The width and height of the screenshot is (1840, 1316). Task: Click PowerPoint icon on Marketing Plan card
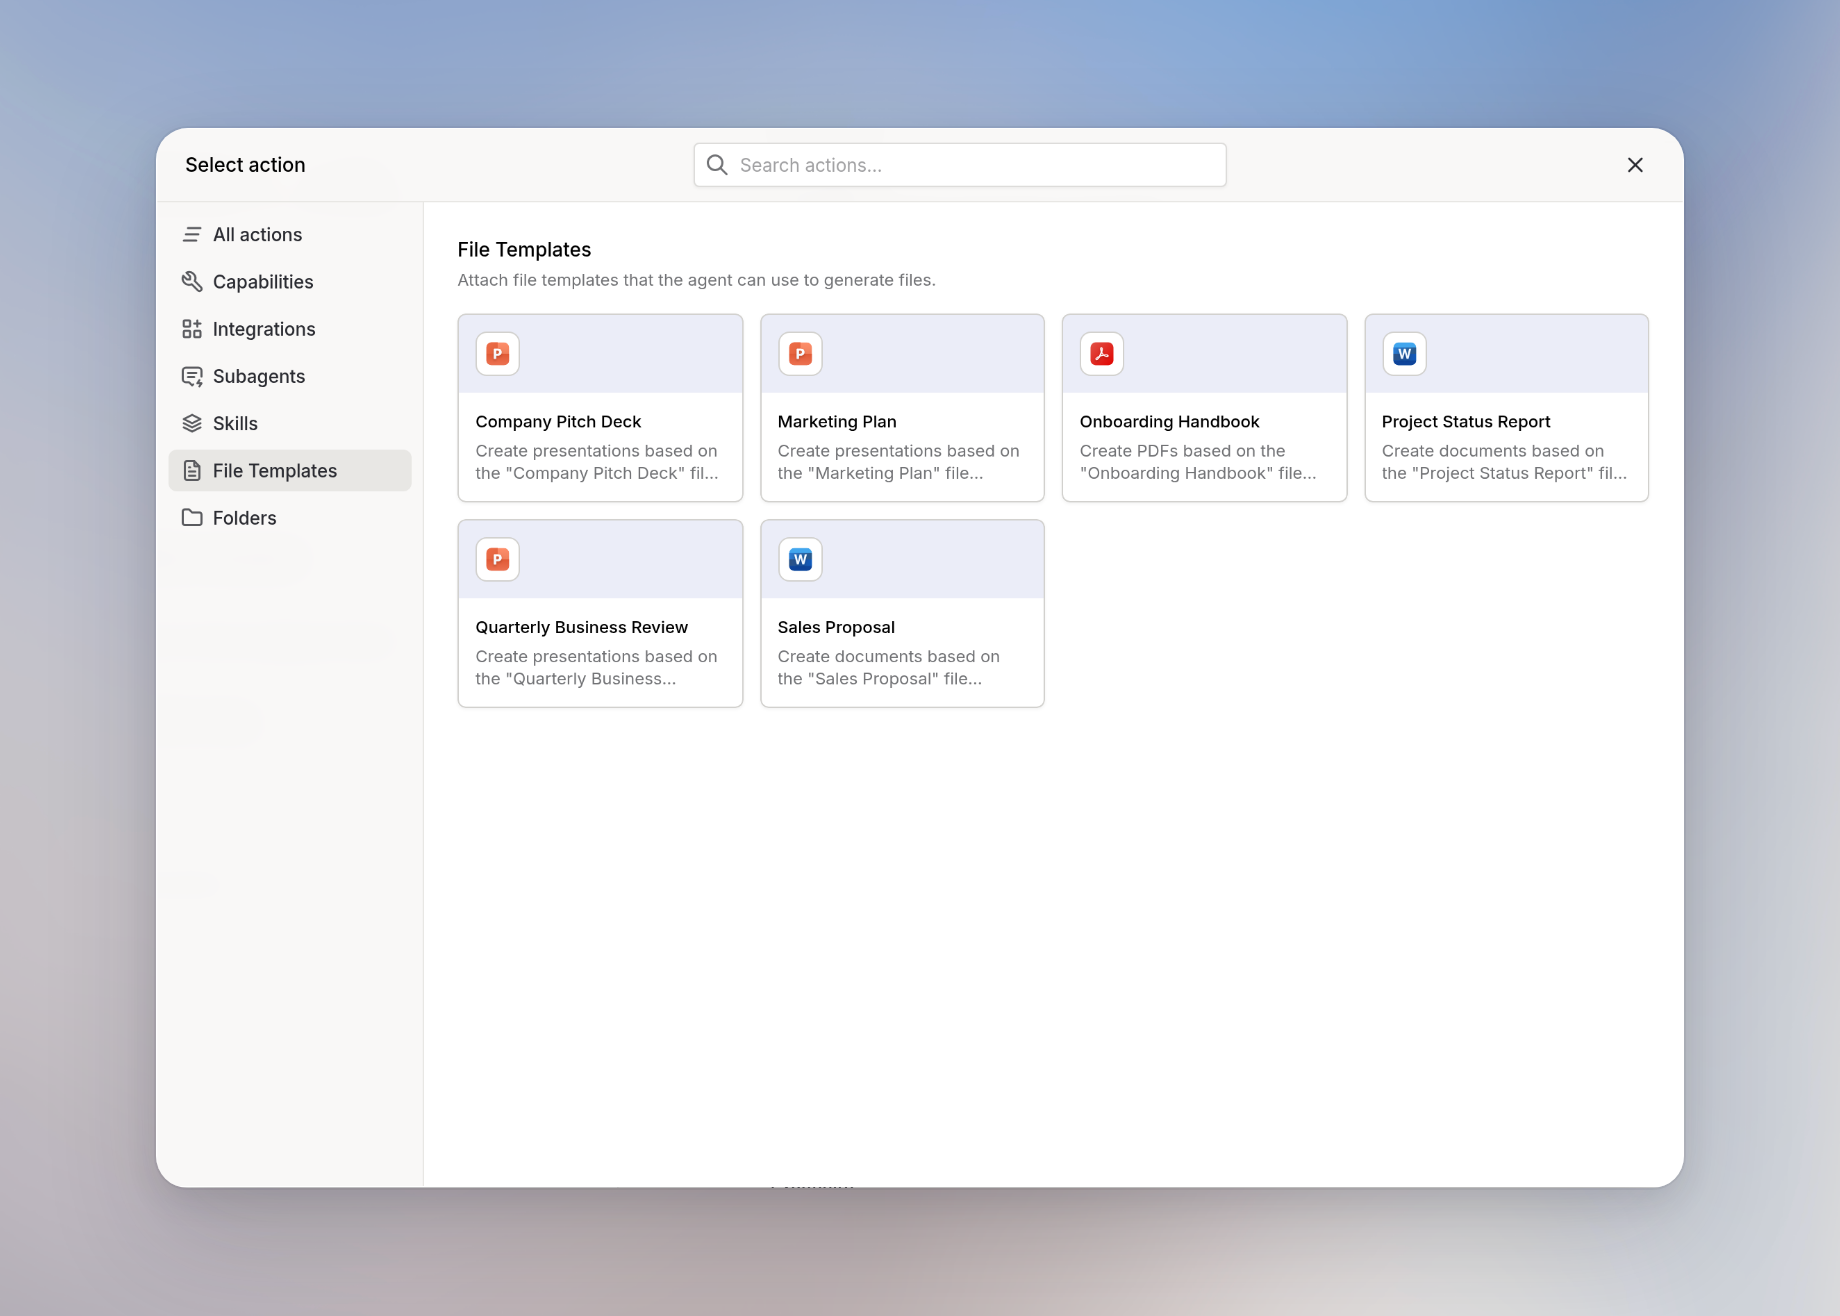click(800, 354)
